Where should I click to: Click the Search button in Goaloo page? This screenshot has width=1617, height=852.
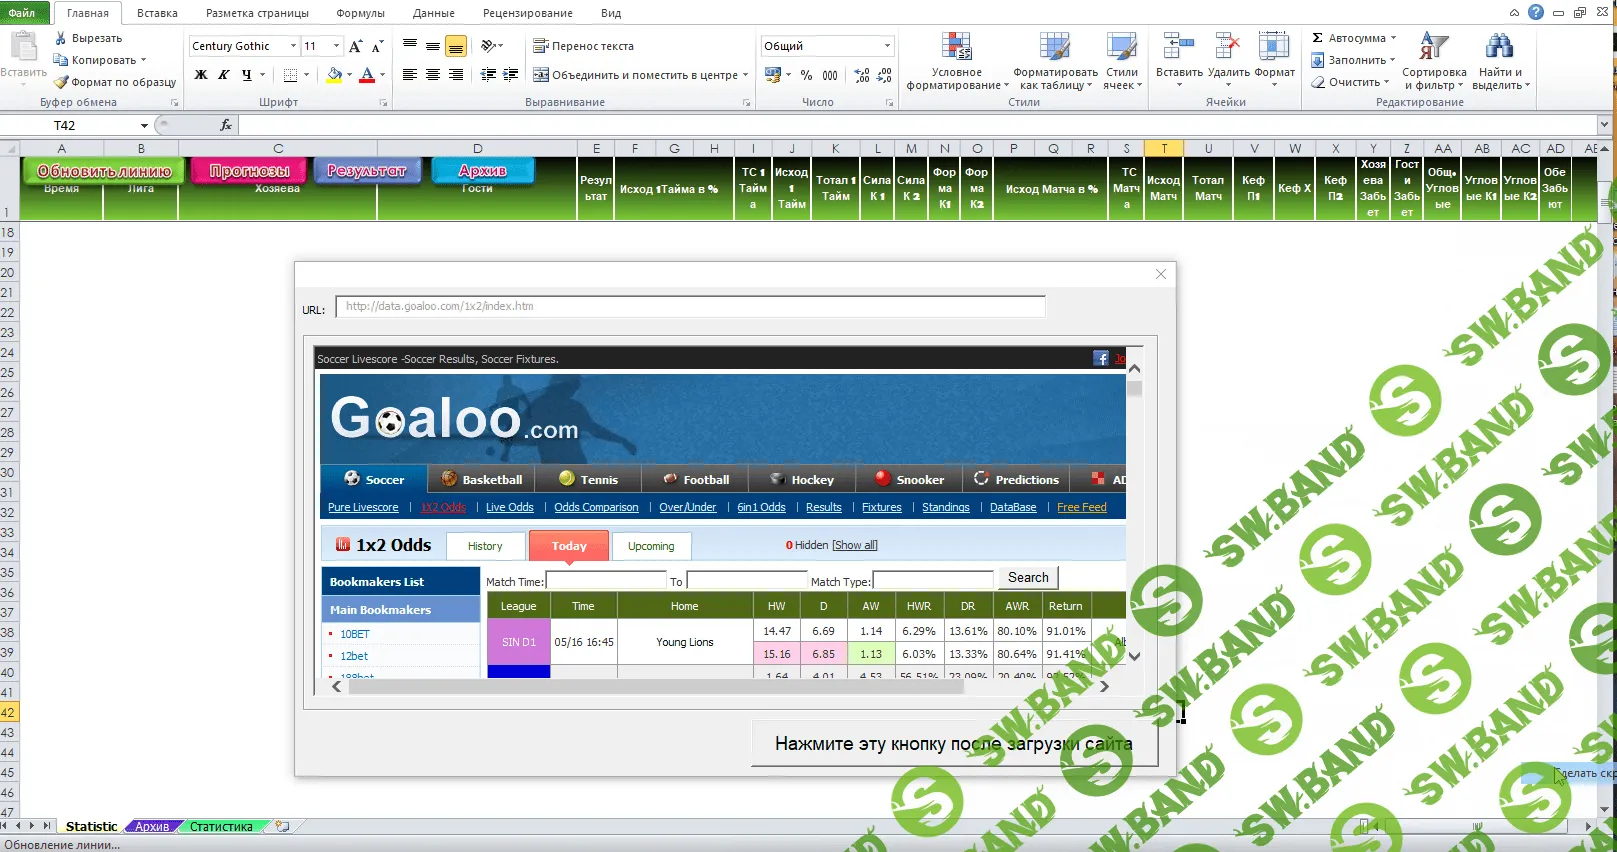tap(1027, 578)
